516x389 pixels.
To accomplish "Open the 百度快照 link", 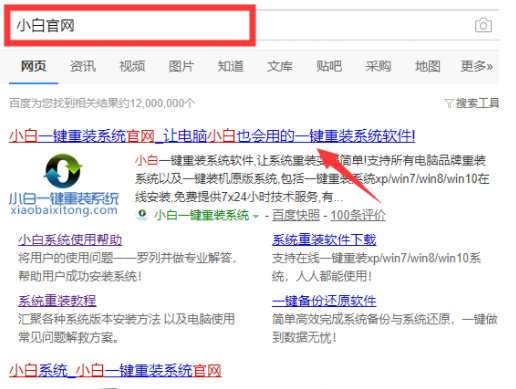I will [x=296, y=215].
